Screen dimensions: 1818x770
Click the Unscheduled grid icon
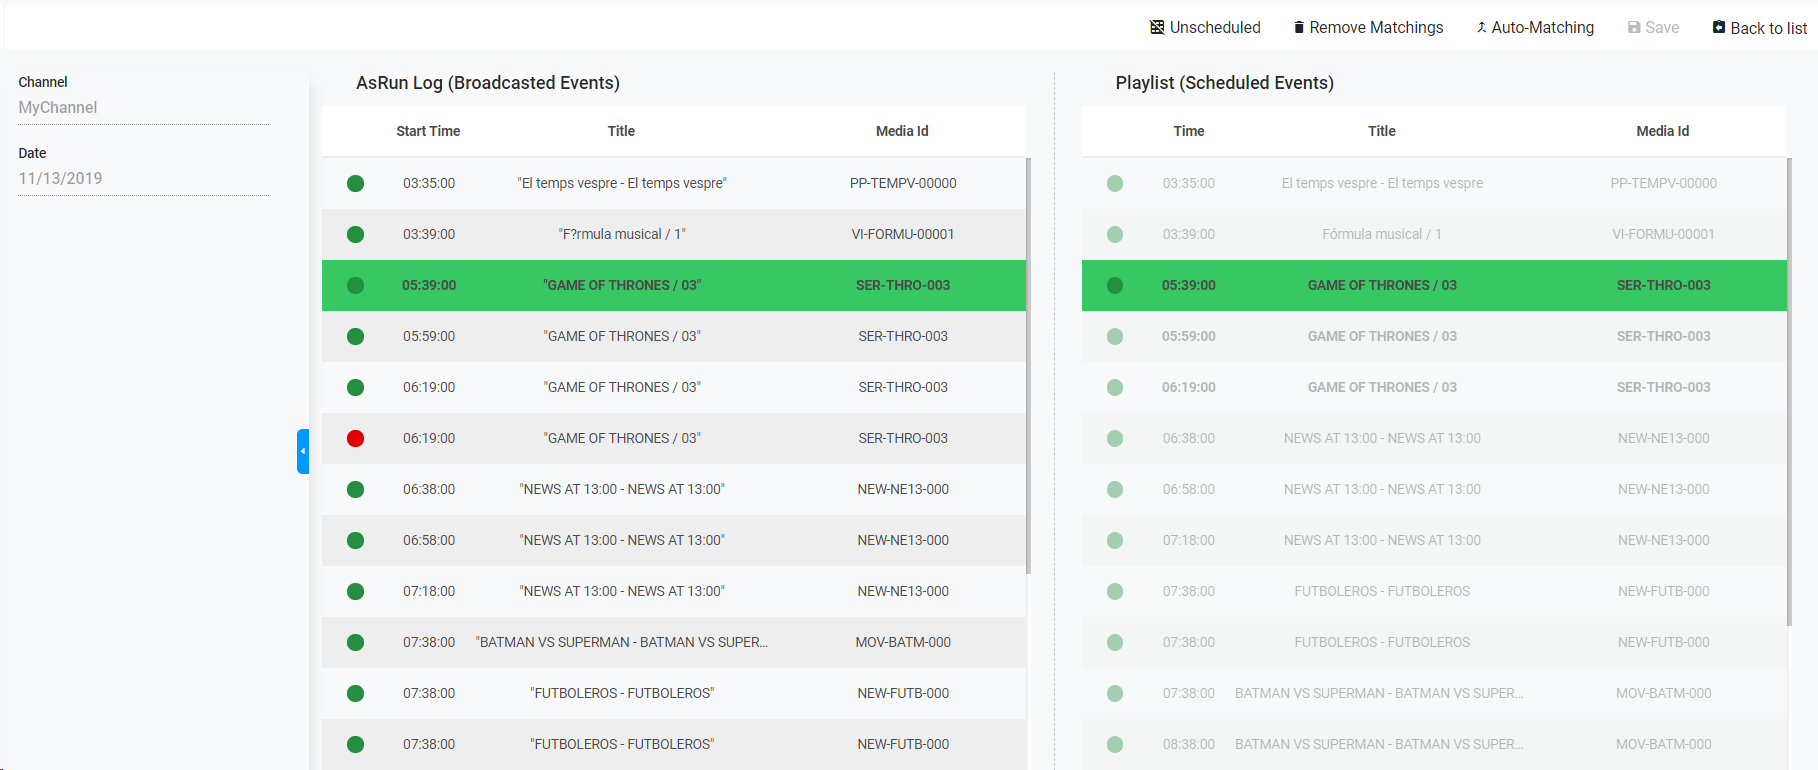point(1157,27)
